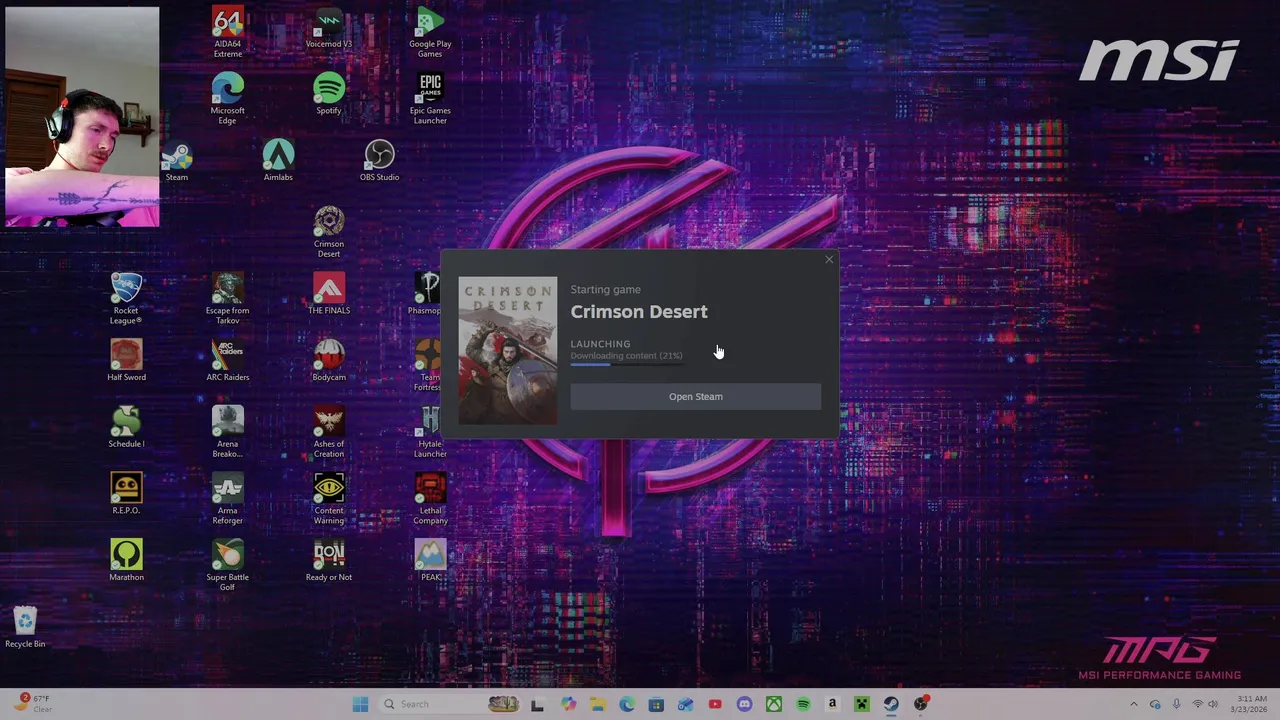
Task: Select Marathon desktop icon
Action: [126, 561]
